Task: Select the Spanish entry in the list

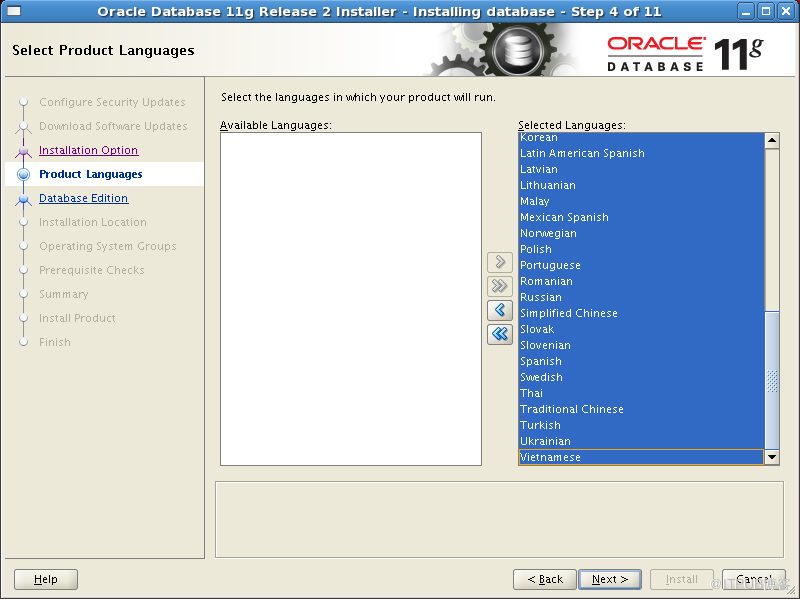Action: click(641, 361)
